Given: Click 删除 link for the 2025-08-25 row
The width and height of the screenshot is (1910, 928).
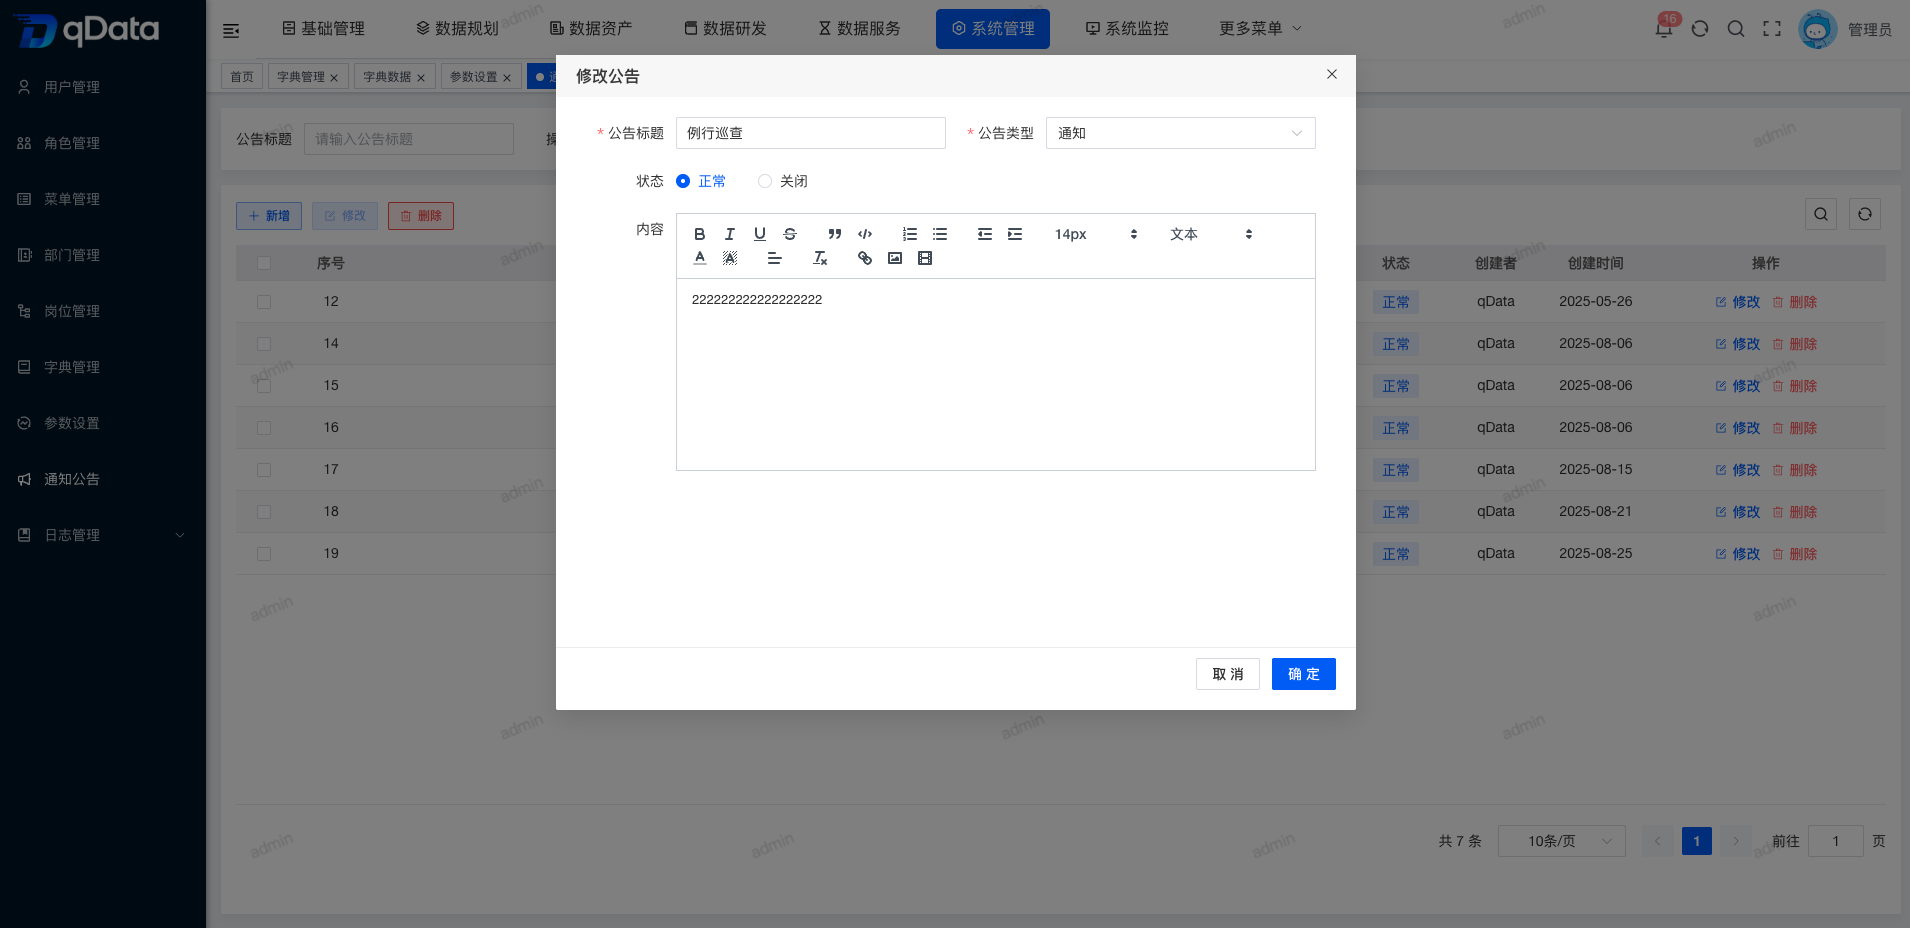Looking at the screenshot, I should point(1795,554).
